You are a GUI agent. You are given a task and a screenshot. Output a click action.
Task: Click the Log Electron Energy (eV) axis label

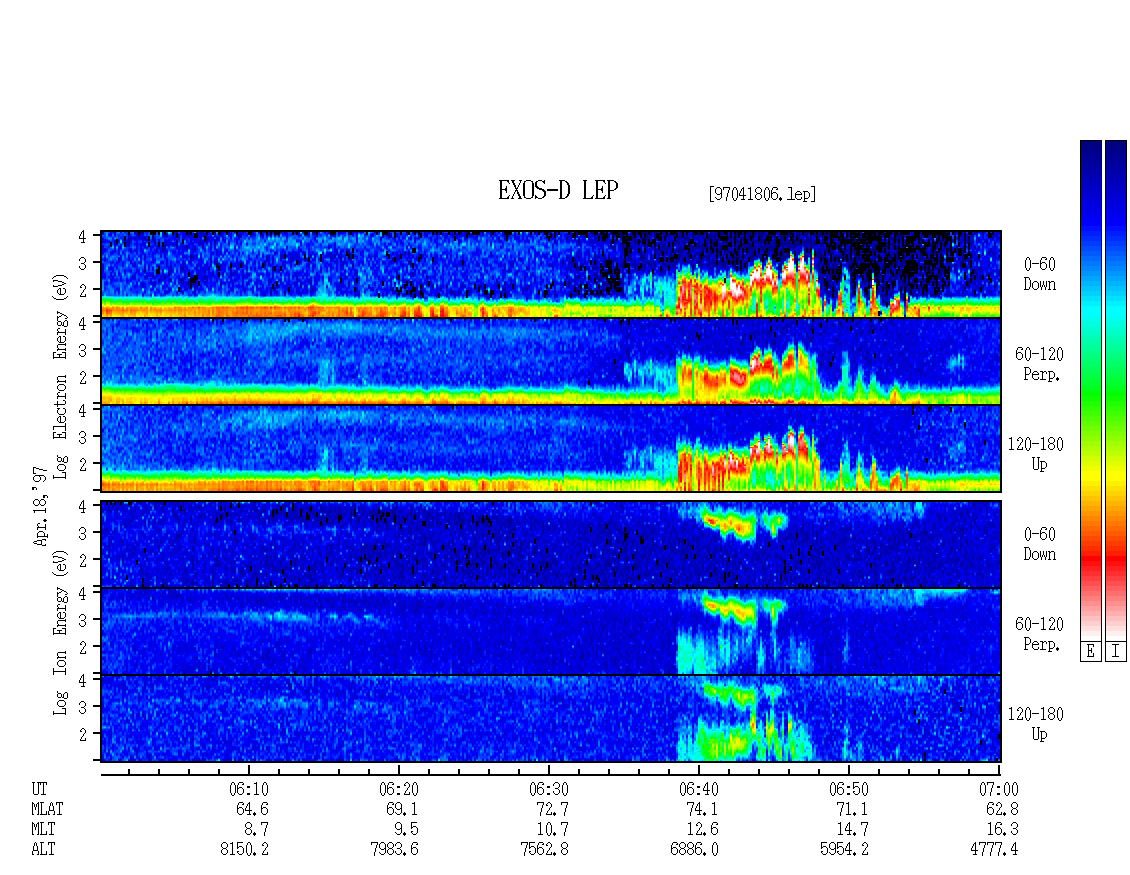(61, 376)
